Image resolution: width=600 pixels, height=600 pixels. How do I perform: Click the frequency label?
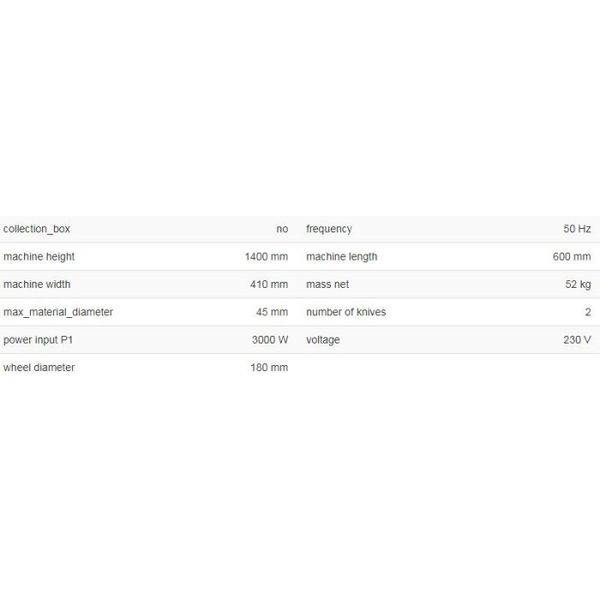point(329,229)
